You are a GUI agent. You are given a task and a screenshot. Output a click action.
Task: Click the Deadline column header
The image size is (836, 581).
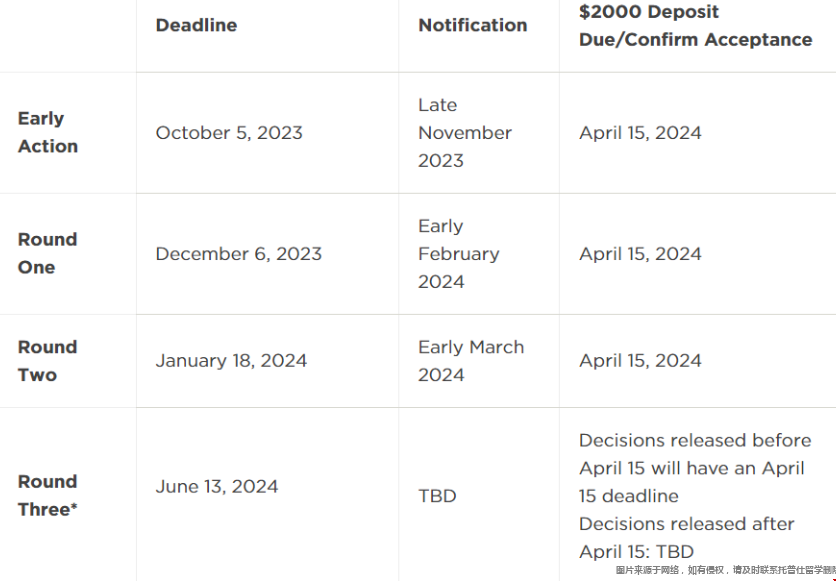[x=196, y=25]
